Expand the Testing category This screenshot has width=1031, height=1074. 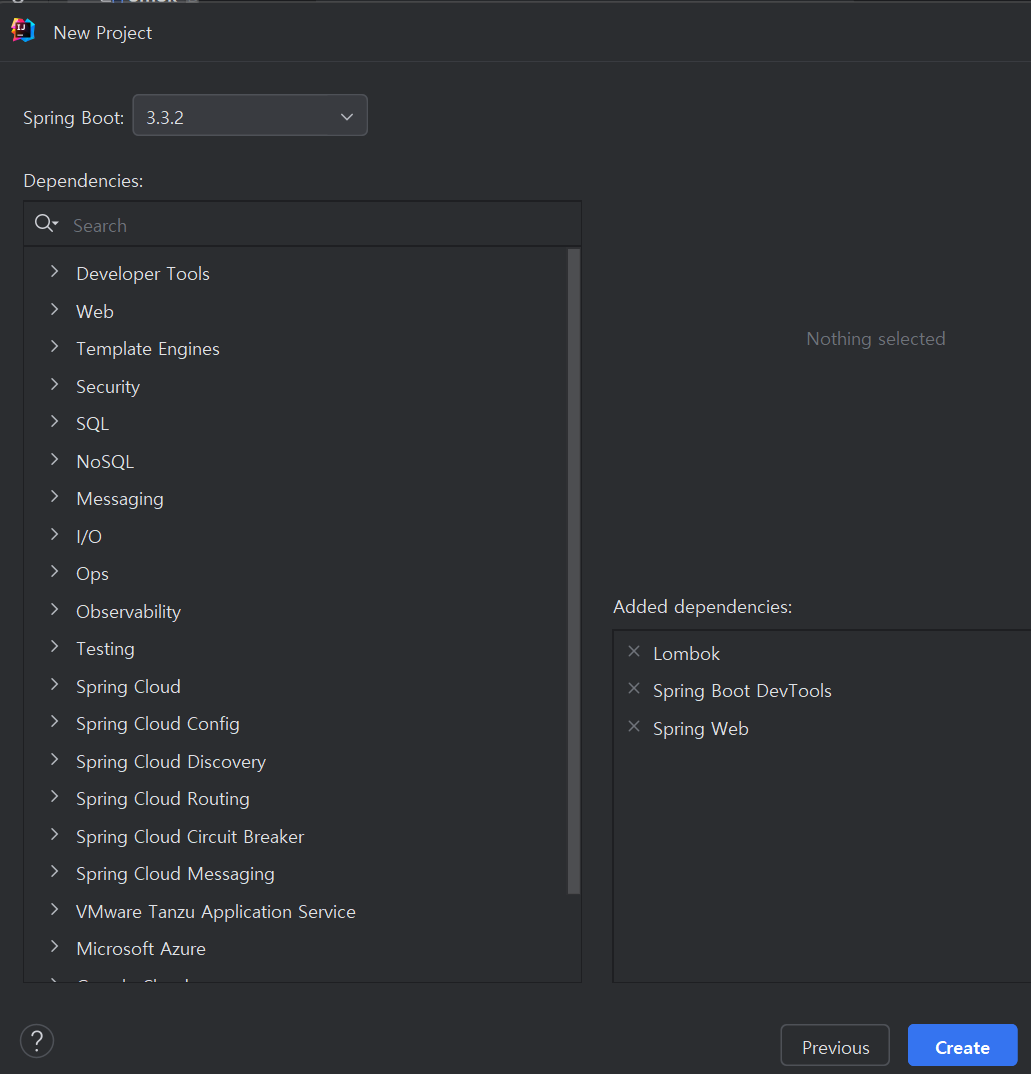click(x=55, y=647)
